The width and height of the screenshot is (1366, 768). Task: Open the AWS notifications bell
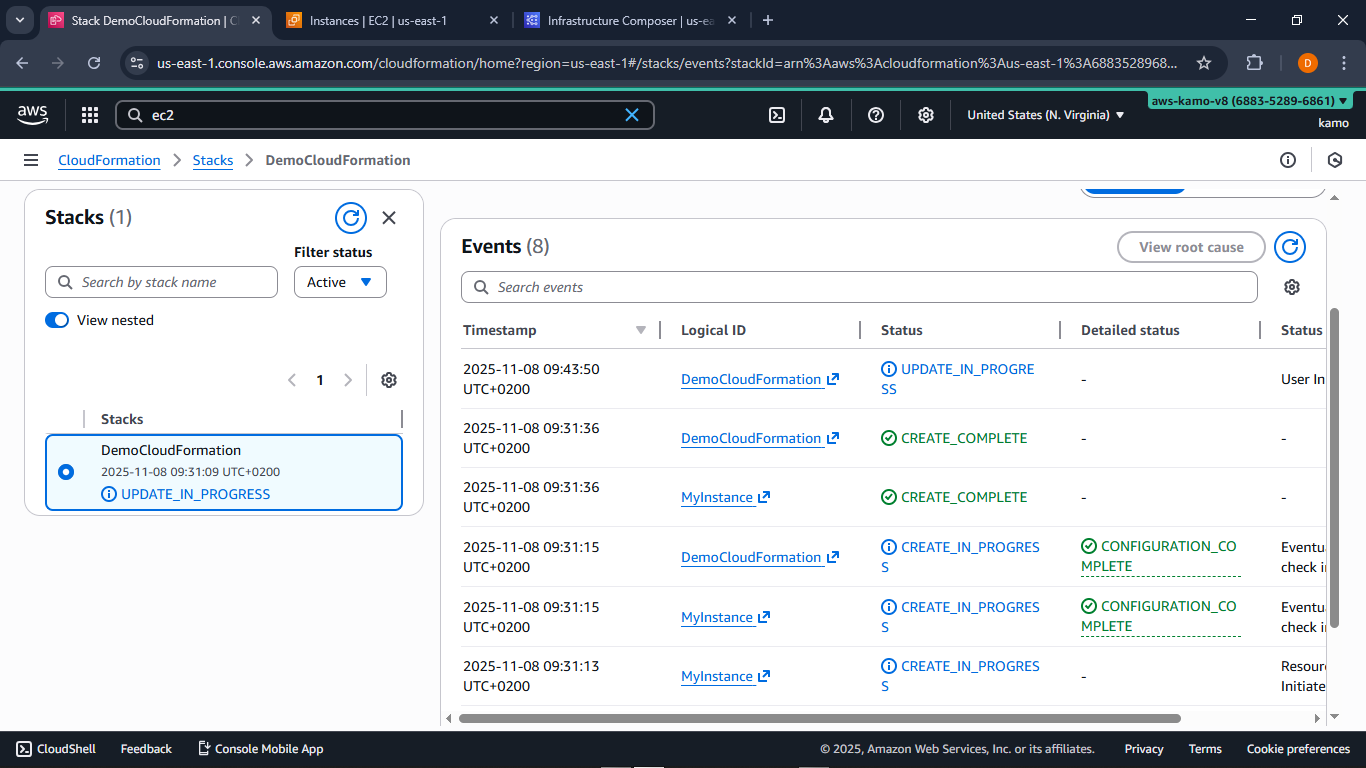point(826,115)
